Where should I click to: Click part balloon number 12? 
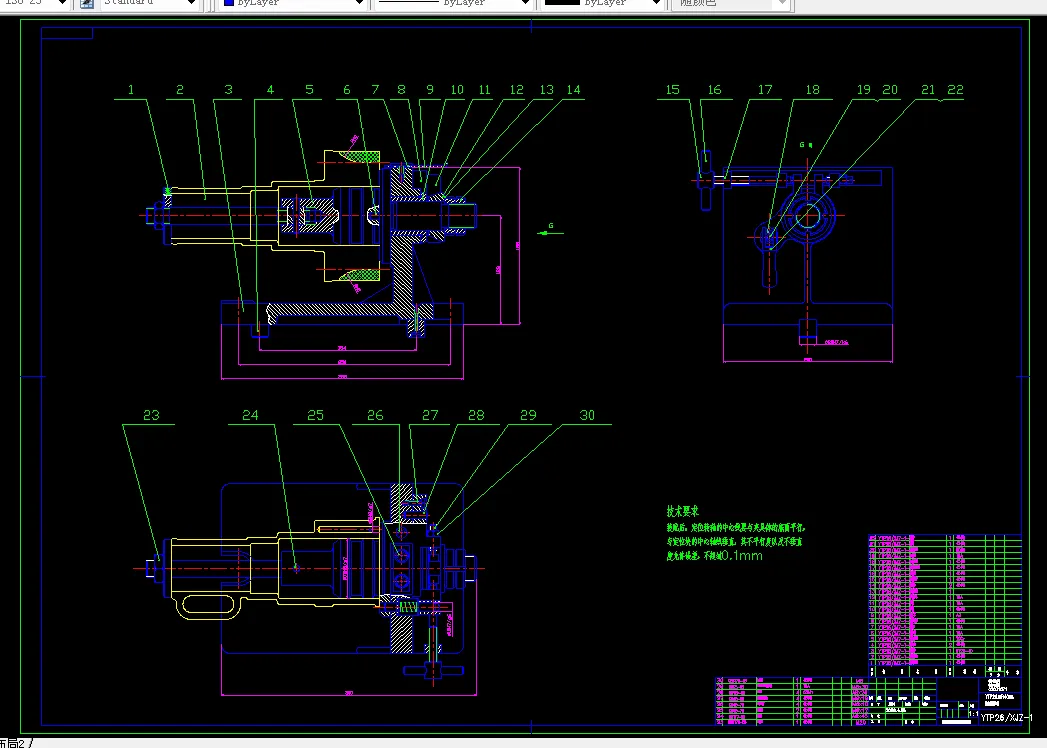point(517,89)
